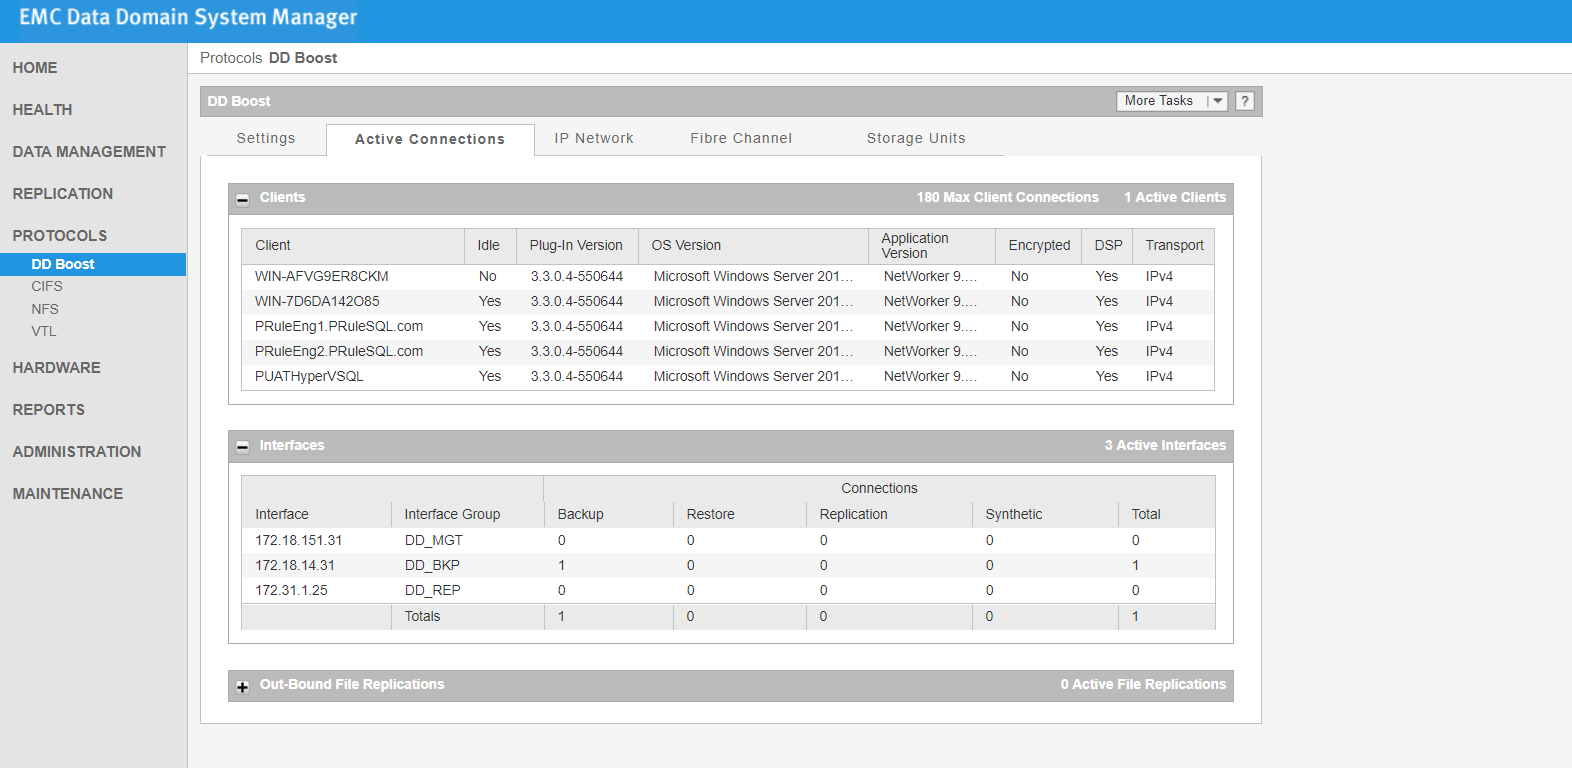Image resolution: width=1572 pixels, height=768 pixels.
Task: Click the Replication column header
Action: coord(889,515)
